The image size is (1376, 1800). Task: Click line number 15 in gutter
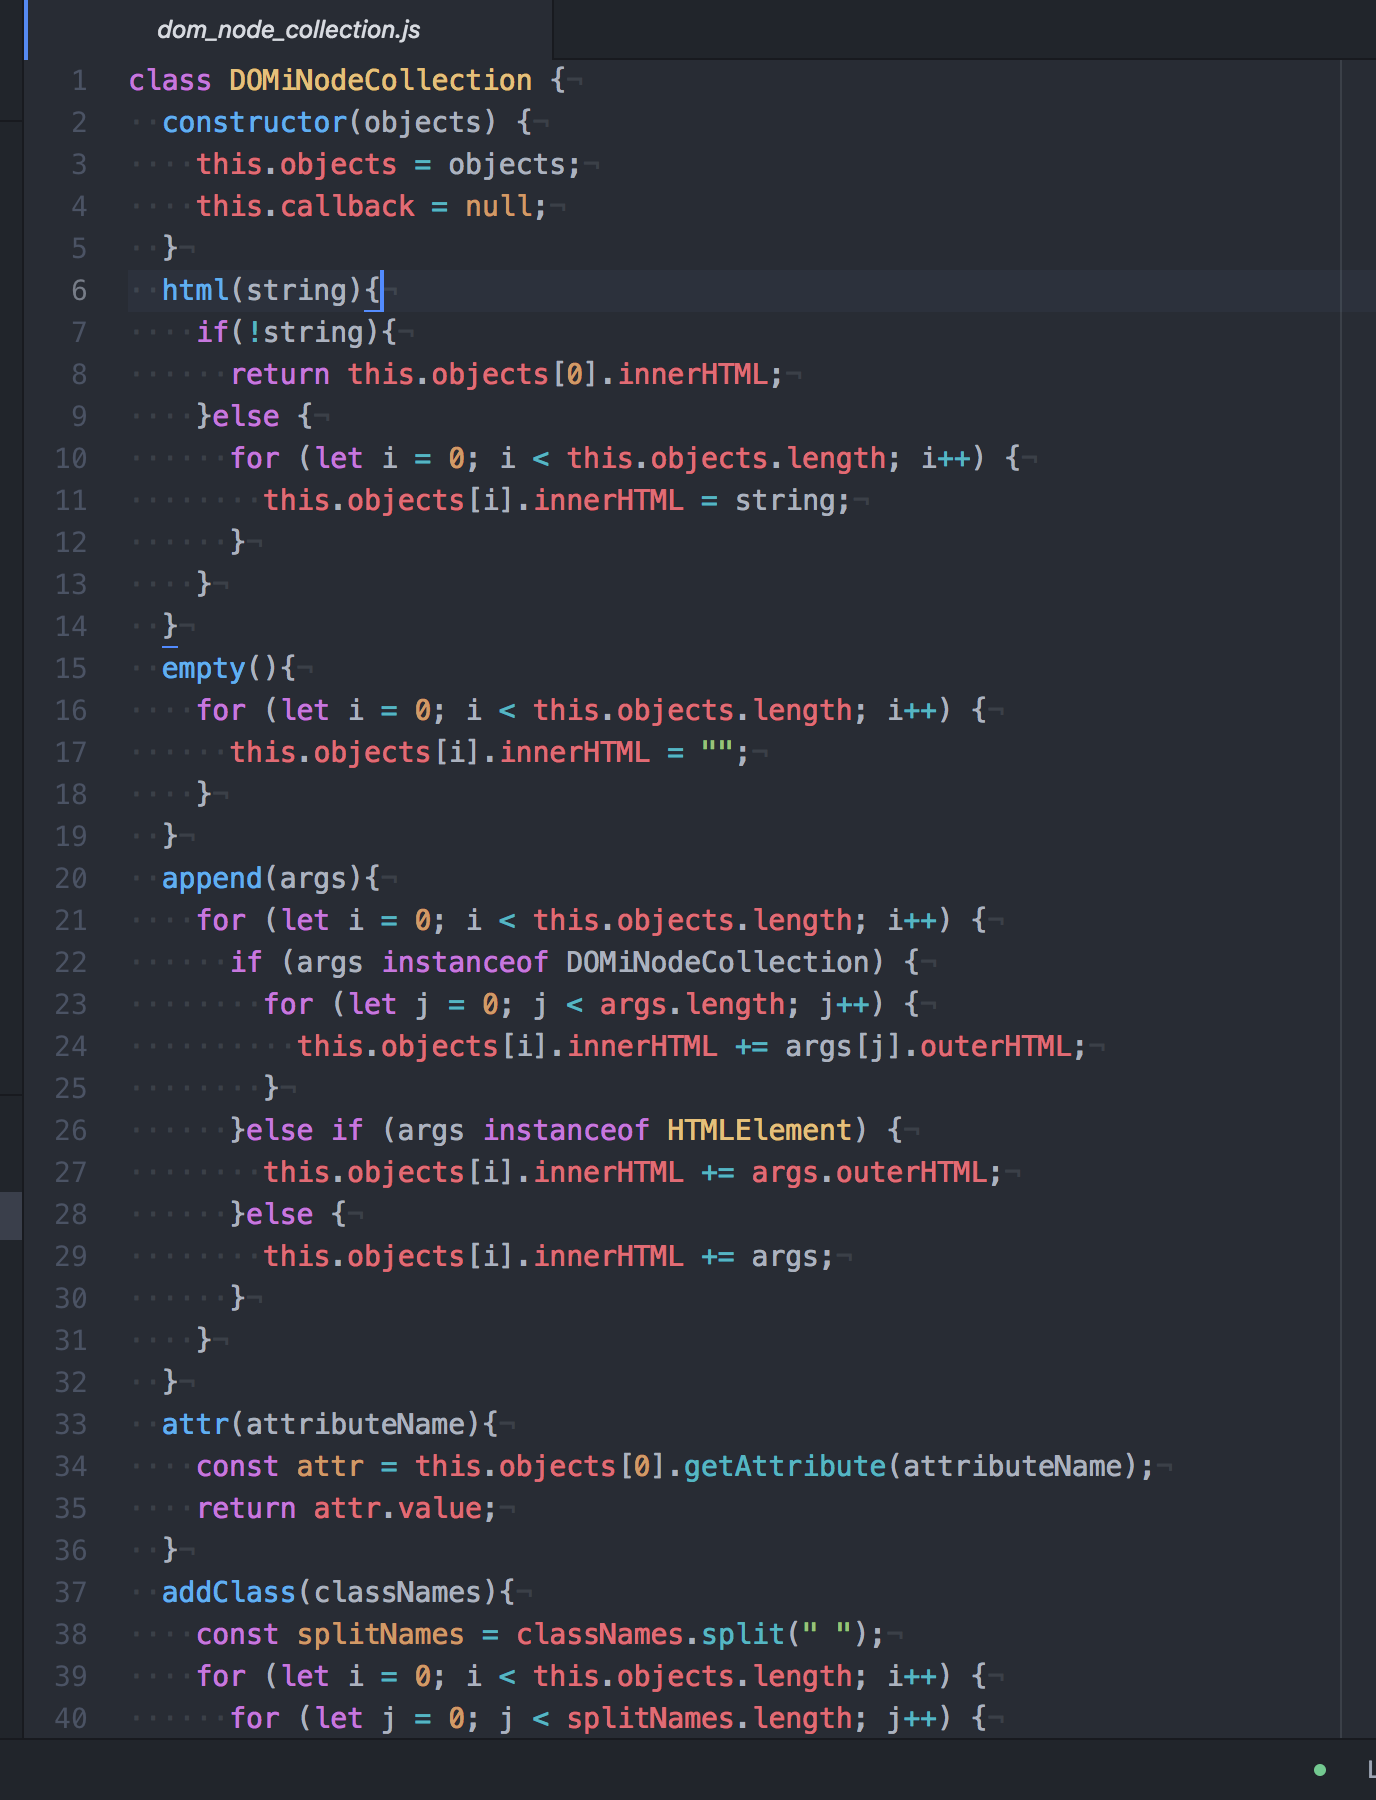[x=71, y=668]
